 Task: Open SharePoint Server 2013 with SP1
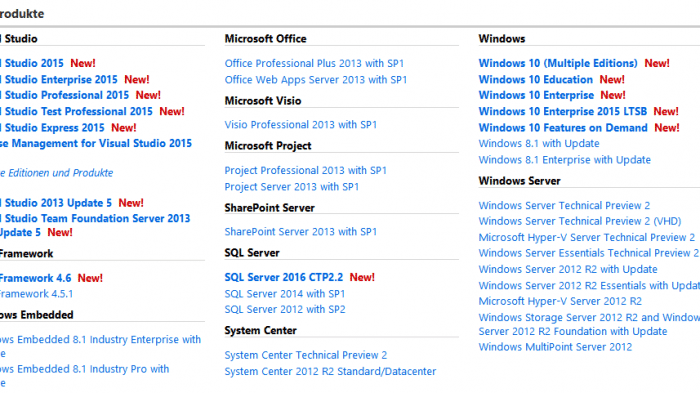(x=301, y=232)
